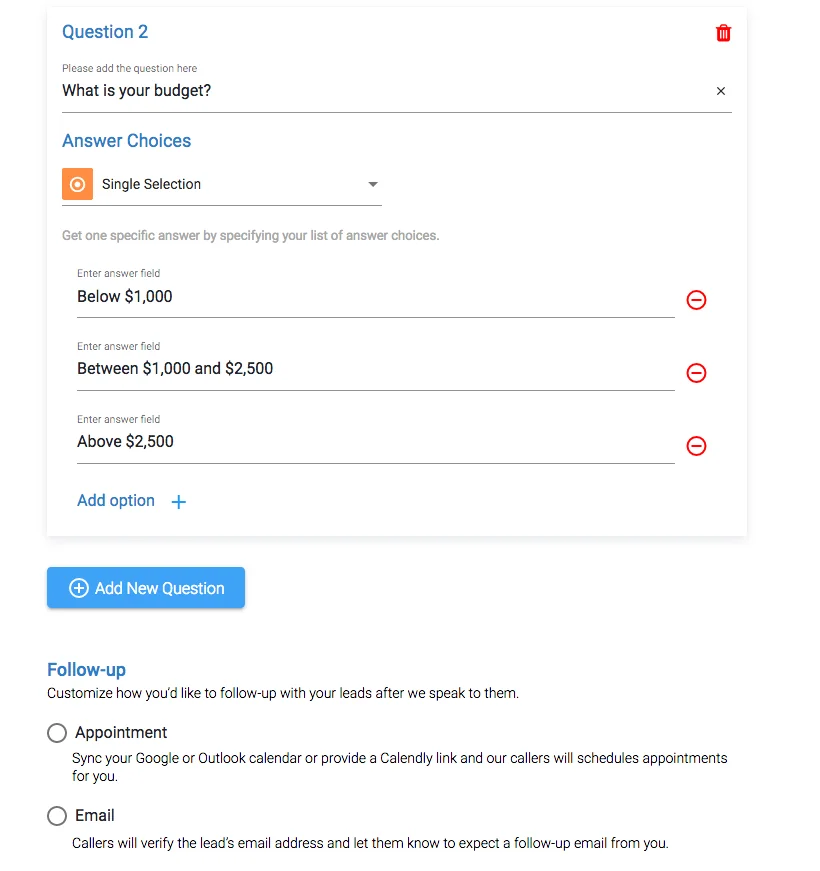Image resolution: width=820 pixels, height=871 pixels.
Task: Remove the "Between $1,000 and $2,500" option
Action: (x=697, y=372)
